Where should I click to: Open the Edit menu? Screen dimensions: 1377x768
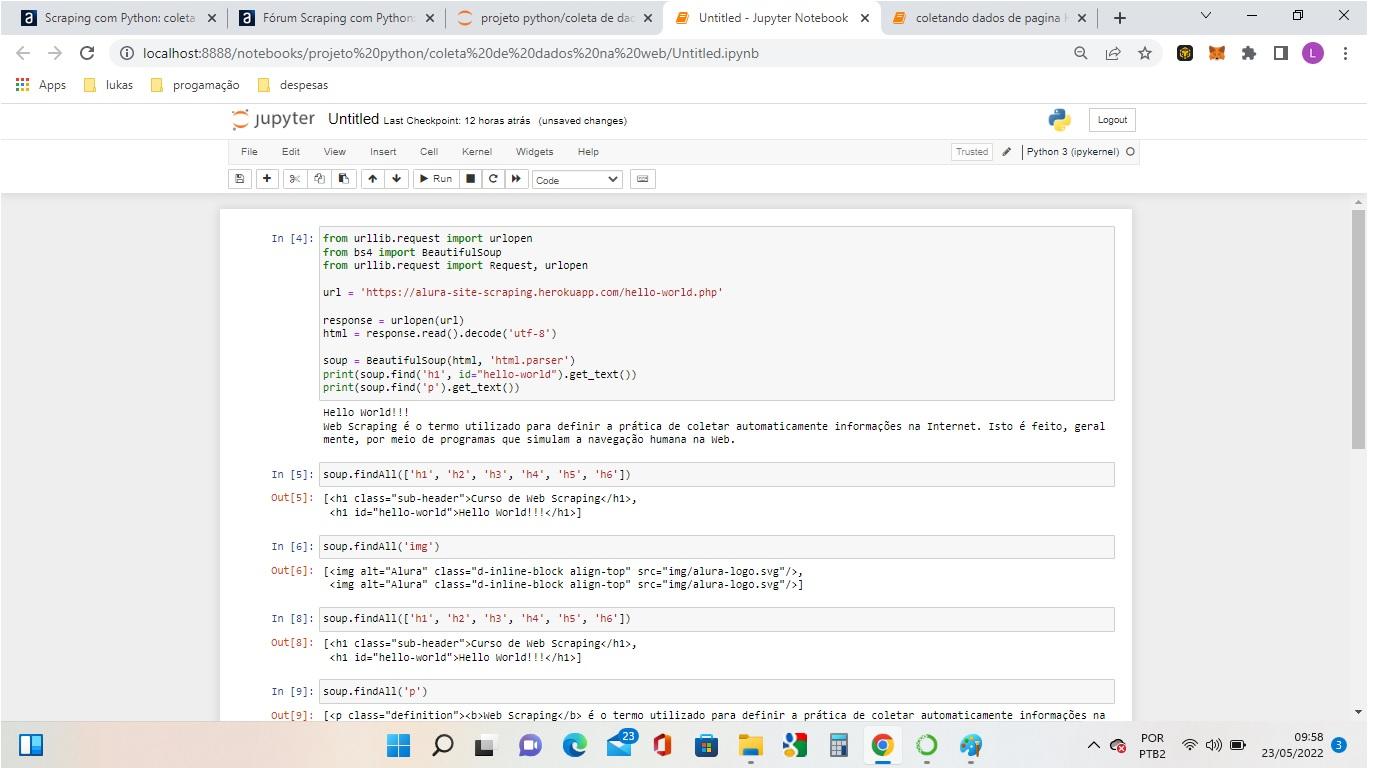(290, 152)
